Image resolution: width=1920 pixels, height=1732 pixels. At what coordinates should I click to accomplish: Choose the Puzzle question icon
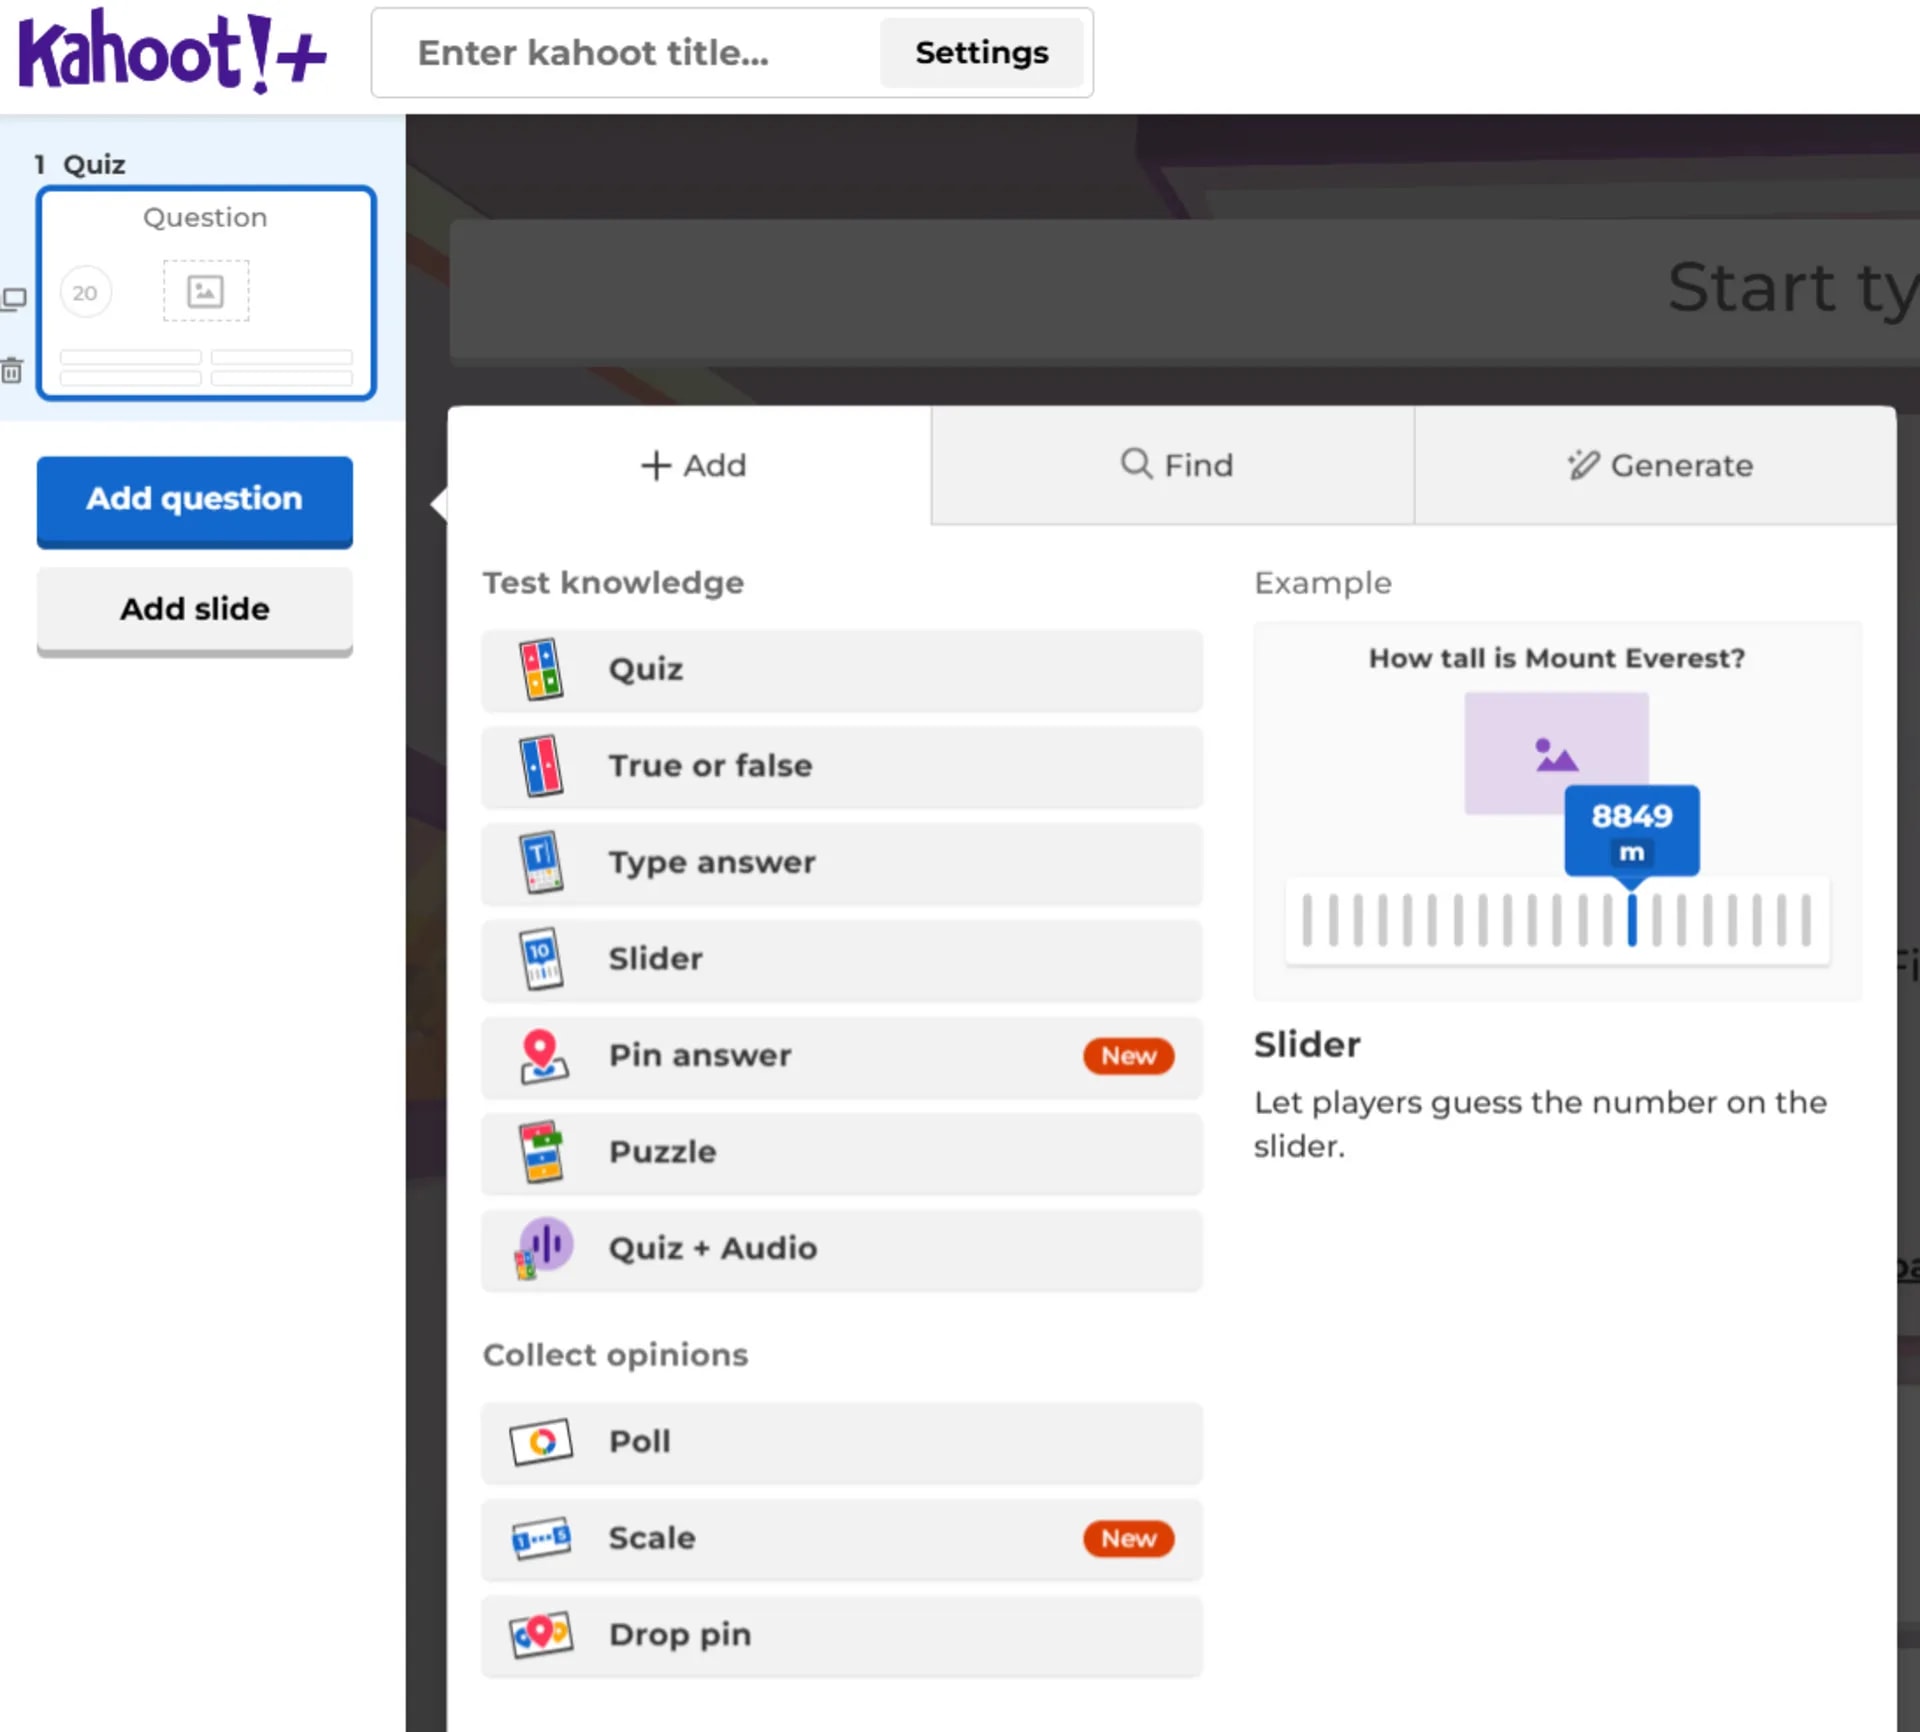click(x=541, y=1151)
